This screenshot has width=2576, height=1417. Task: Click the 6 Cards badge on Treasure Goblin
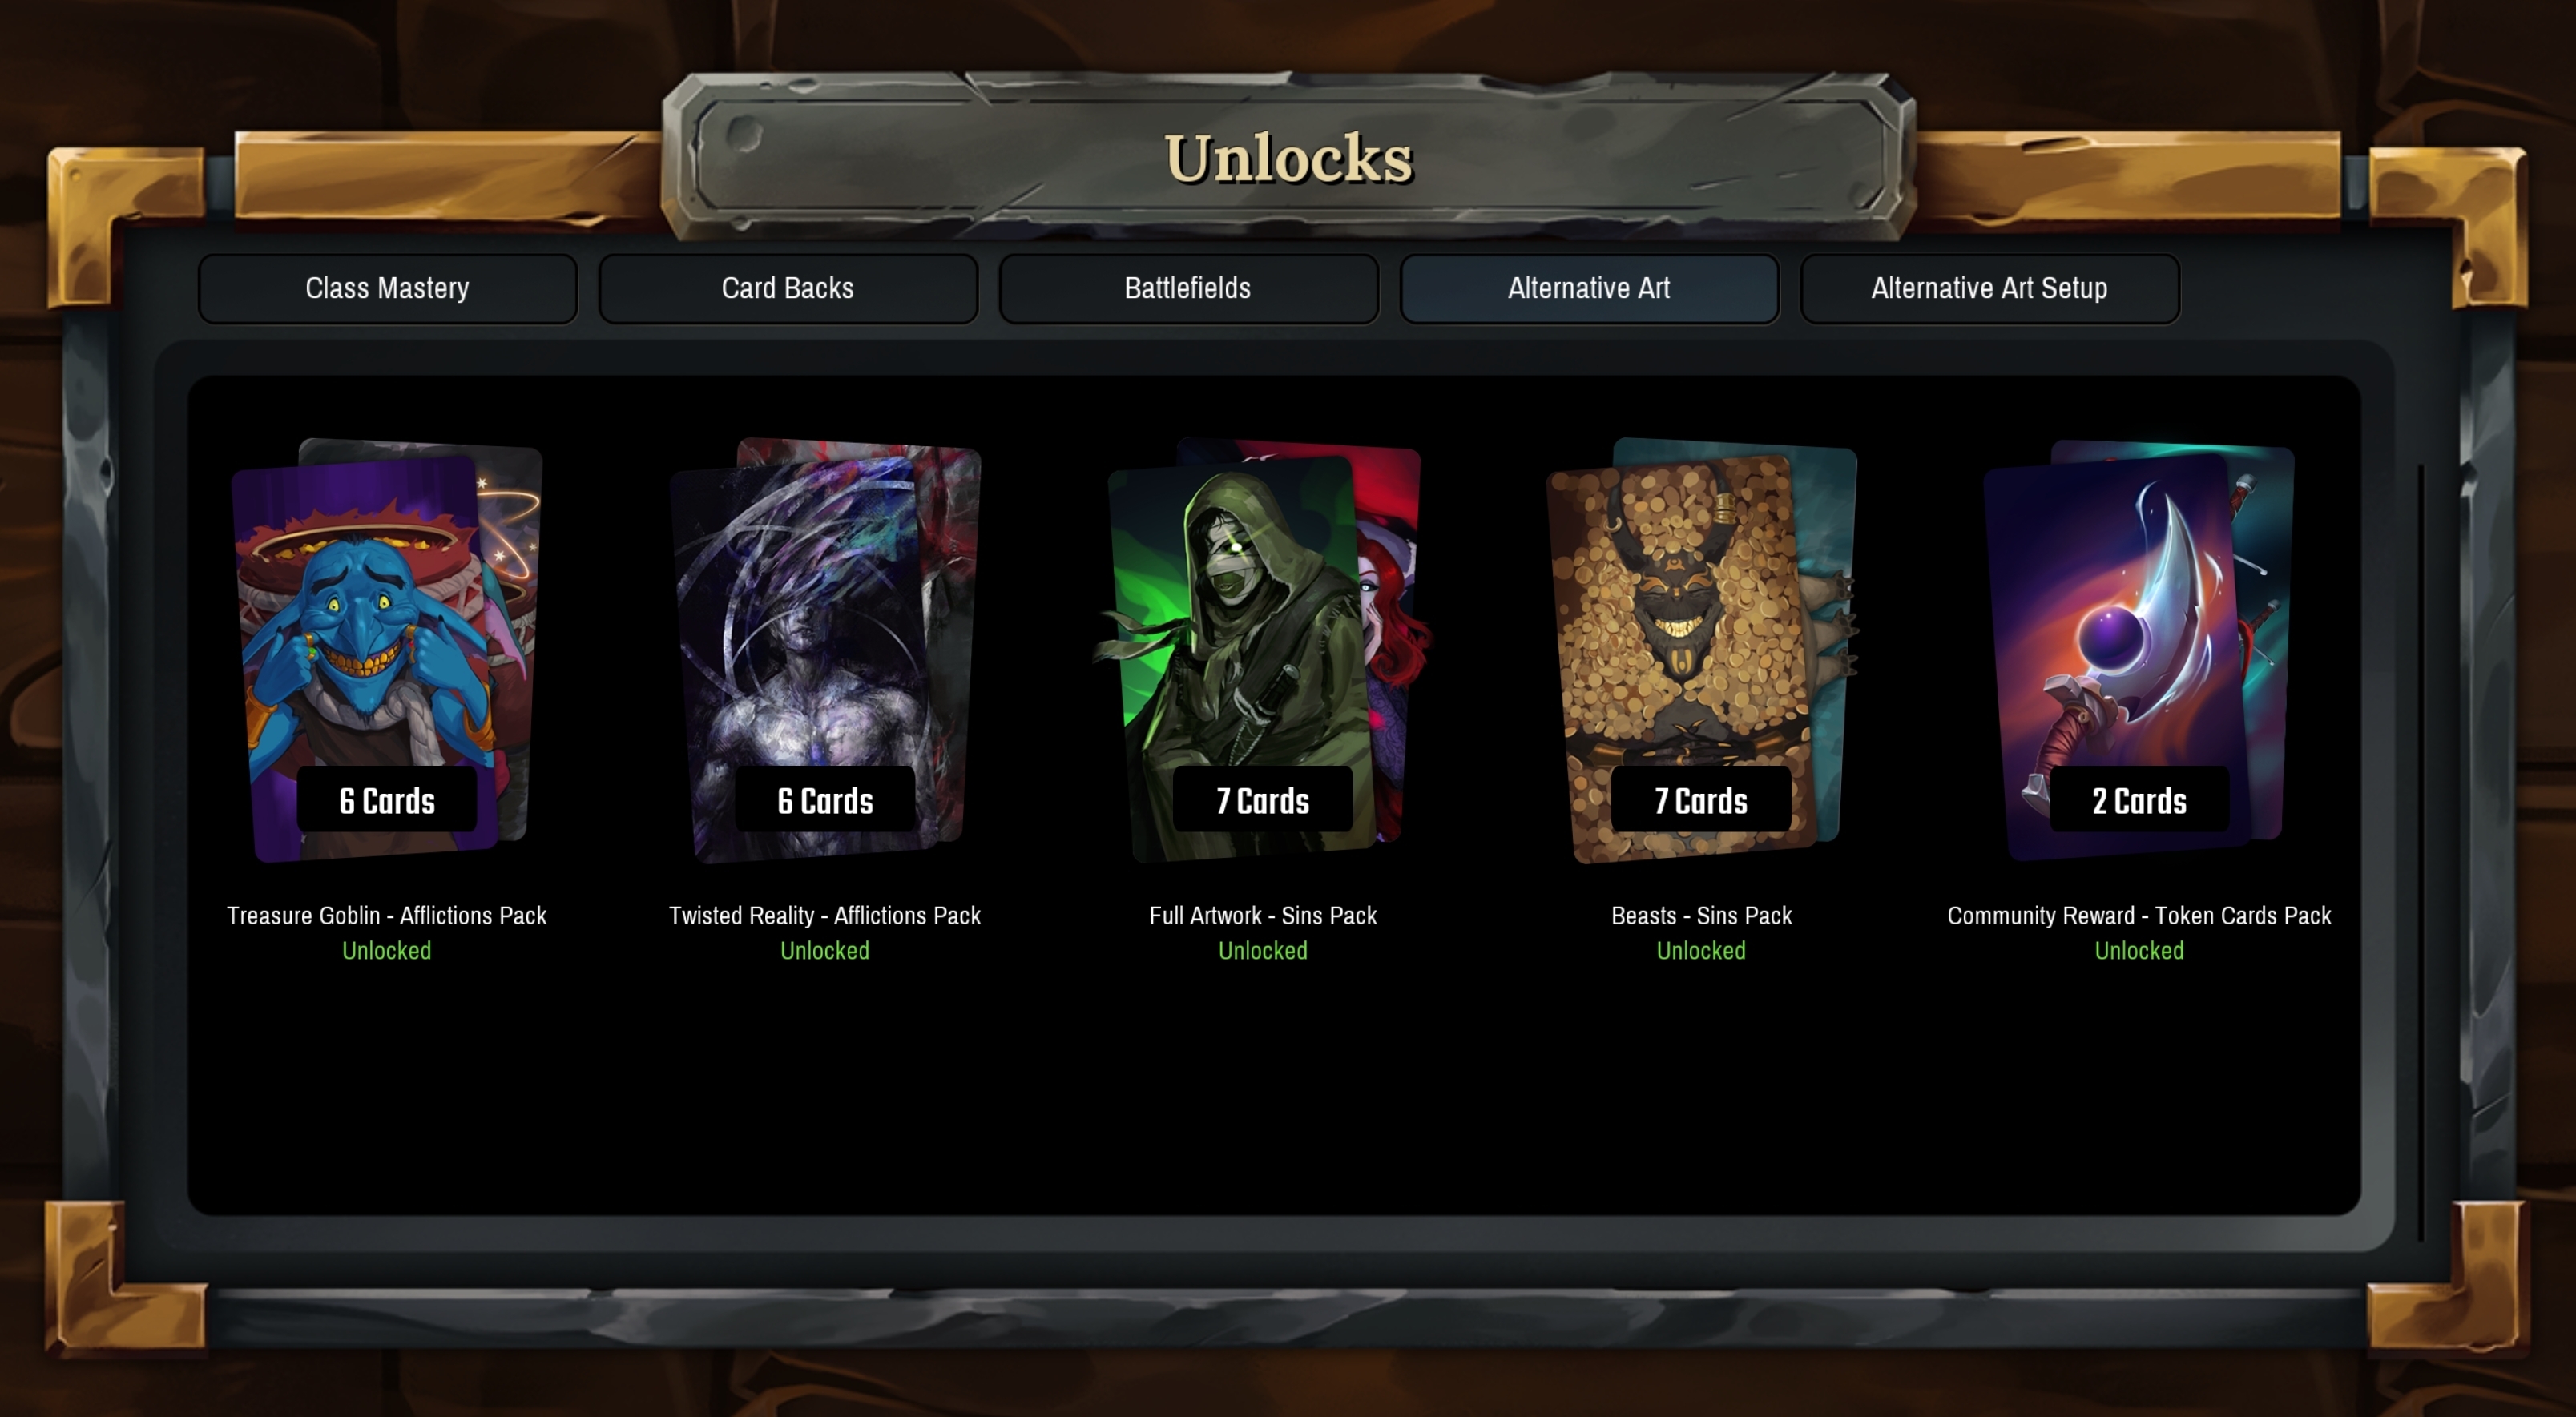pos(387,800)
